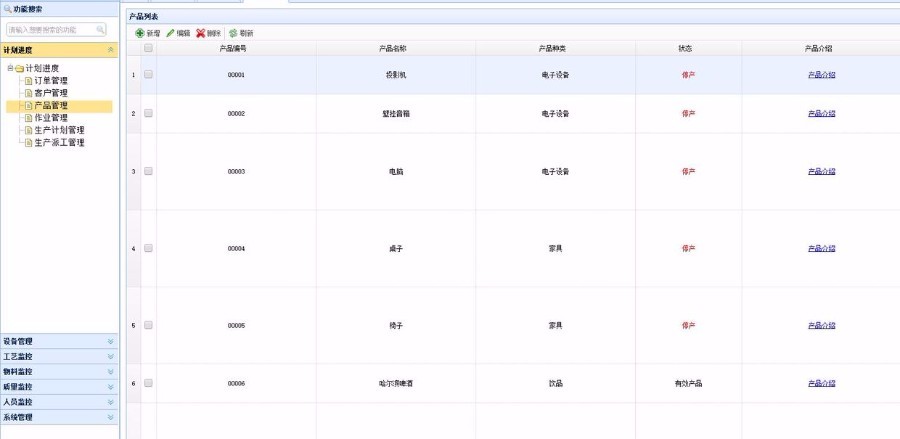Open 生产派工管理 in the tree
The image size is (900, 439).
(x=60, y=142)
